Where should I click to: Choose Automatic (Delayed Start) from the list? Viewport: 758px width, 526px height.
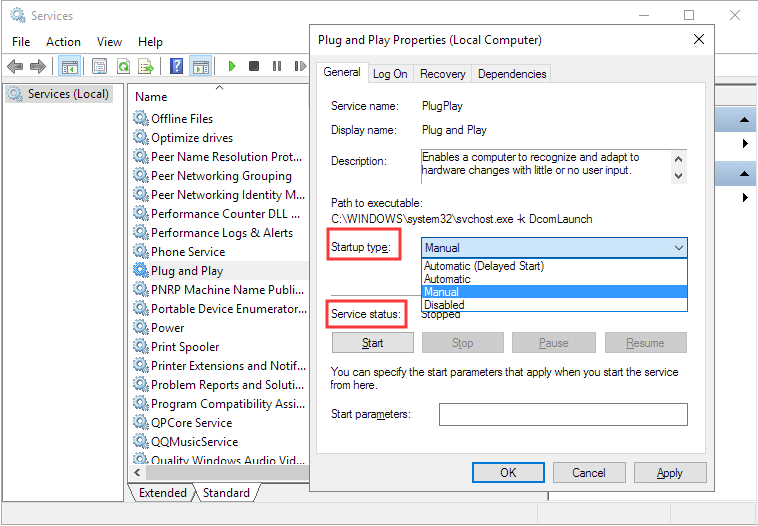[x=483, y=266]
